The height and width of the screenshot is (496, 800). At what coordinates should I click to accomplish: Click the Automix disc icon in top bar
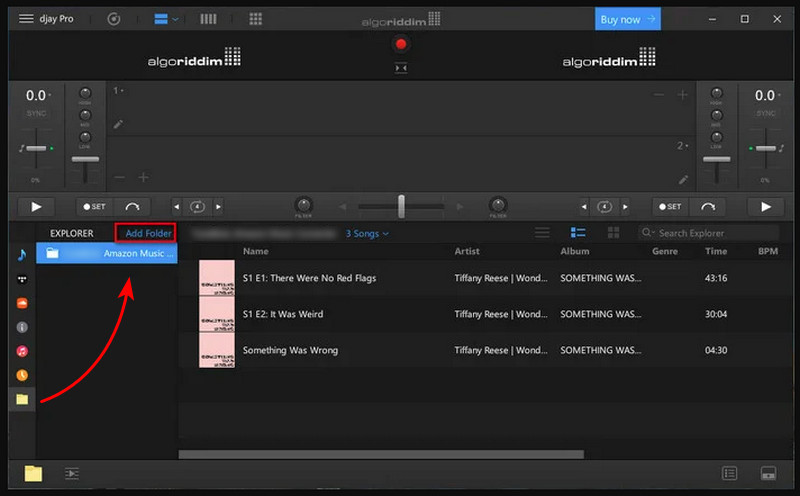(114, 19)
